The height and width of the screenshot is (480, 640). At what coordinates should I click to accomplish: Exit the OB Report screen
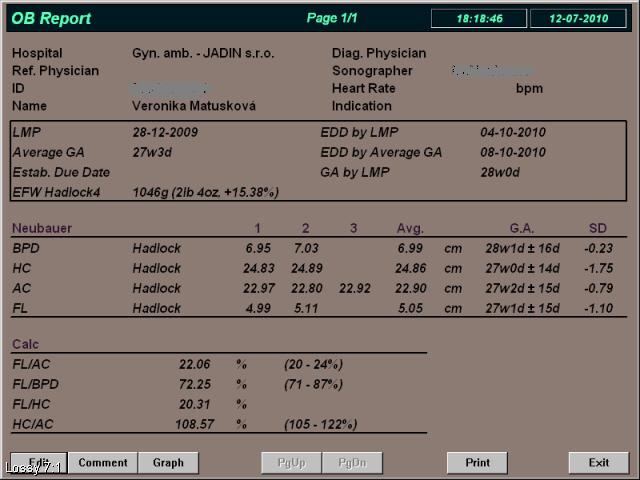598,462
